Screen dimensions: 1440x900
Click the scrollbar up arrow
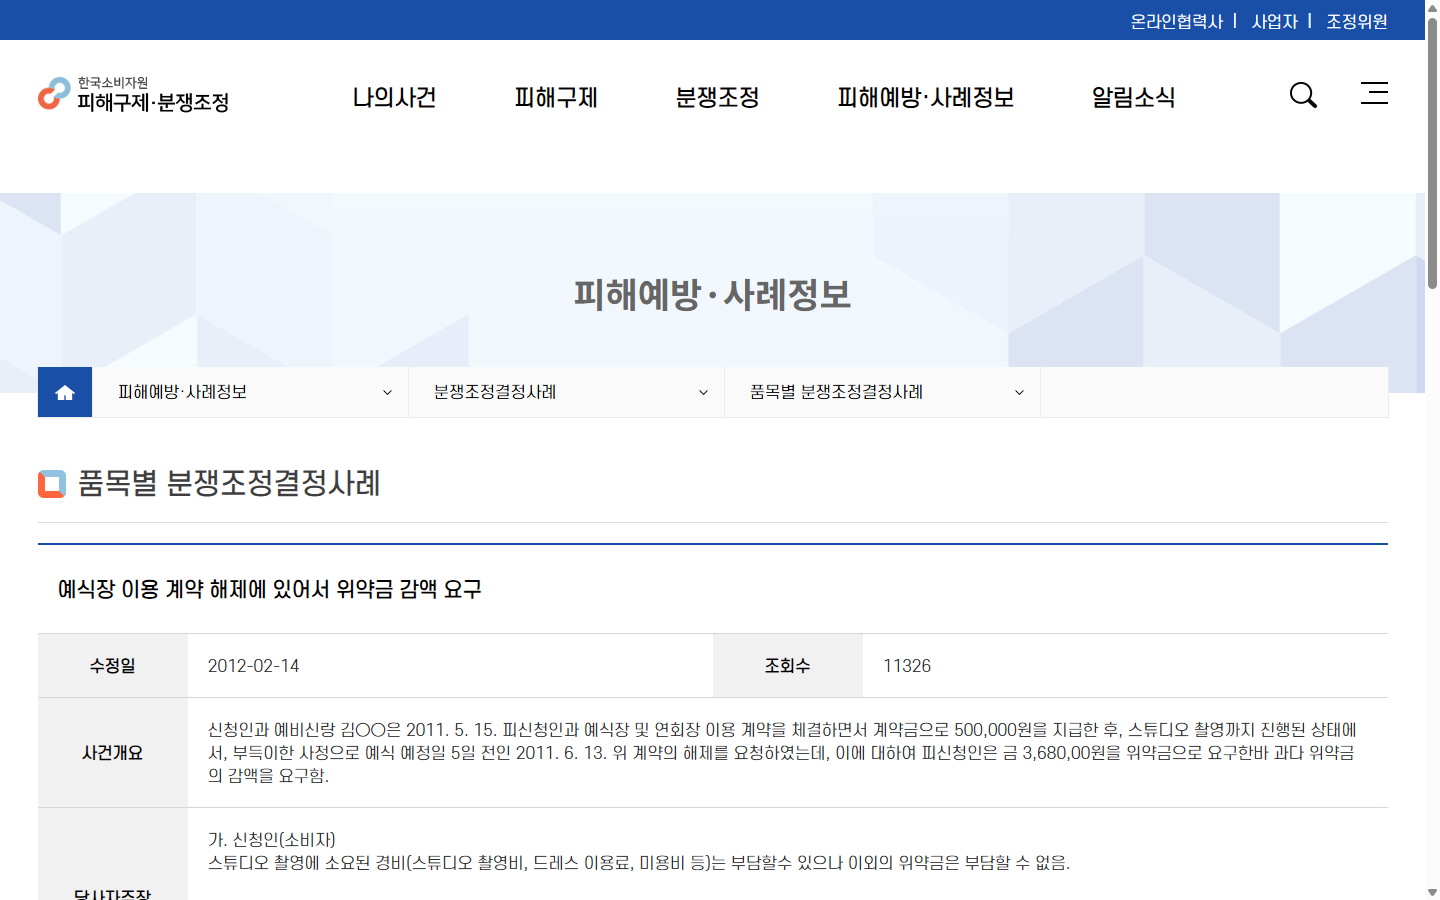(x=1432, y=7)
